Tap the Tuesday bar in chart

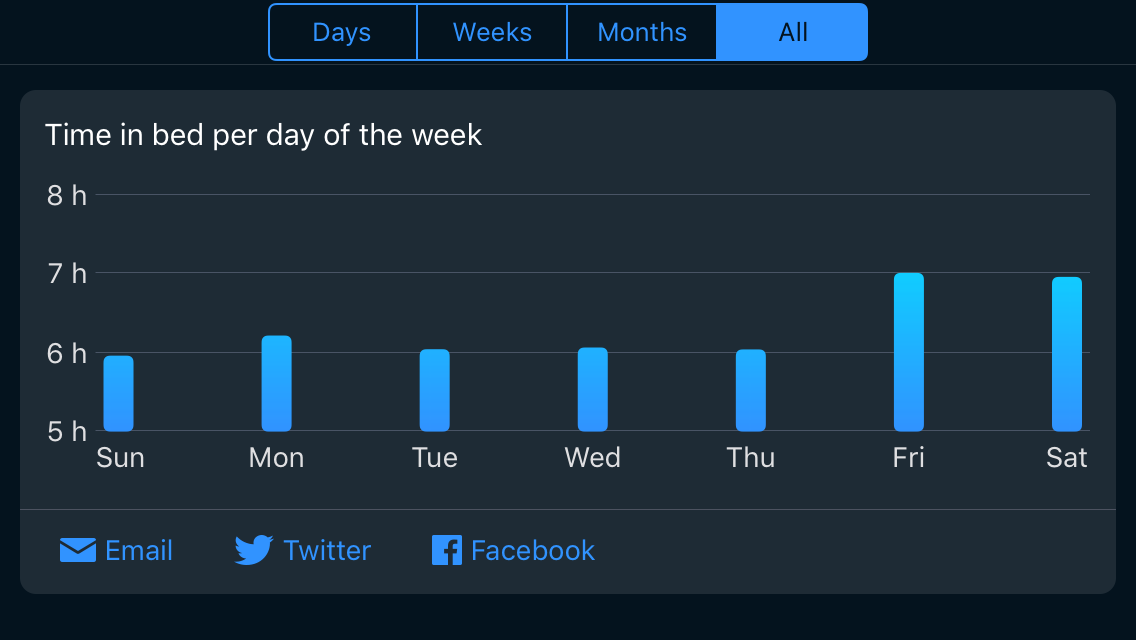[x=434, y=390]
